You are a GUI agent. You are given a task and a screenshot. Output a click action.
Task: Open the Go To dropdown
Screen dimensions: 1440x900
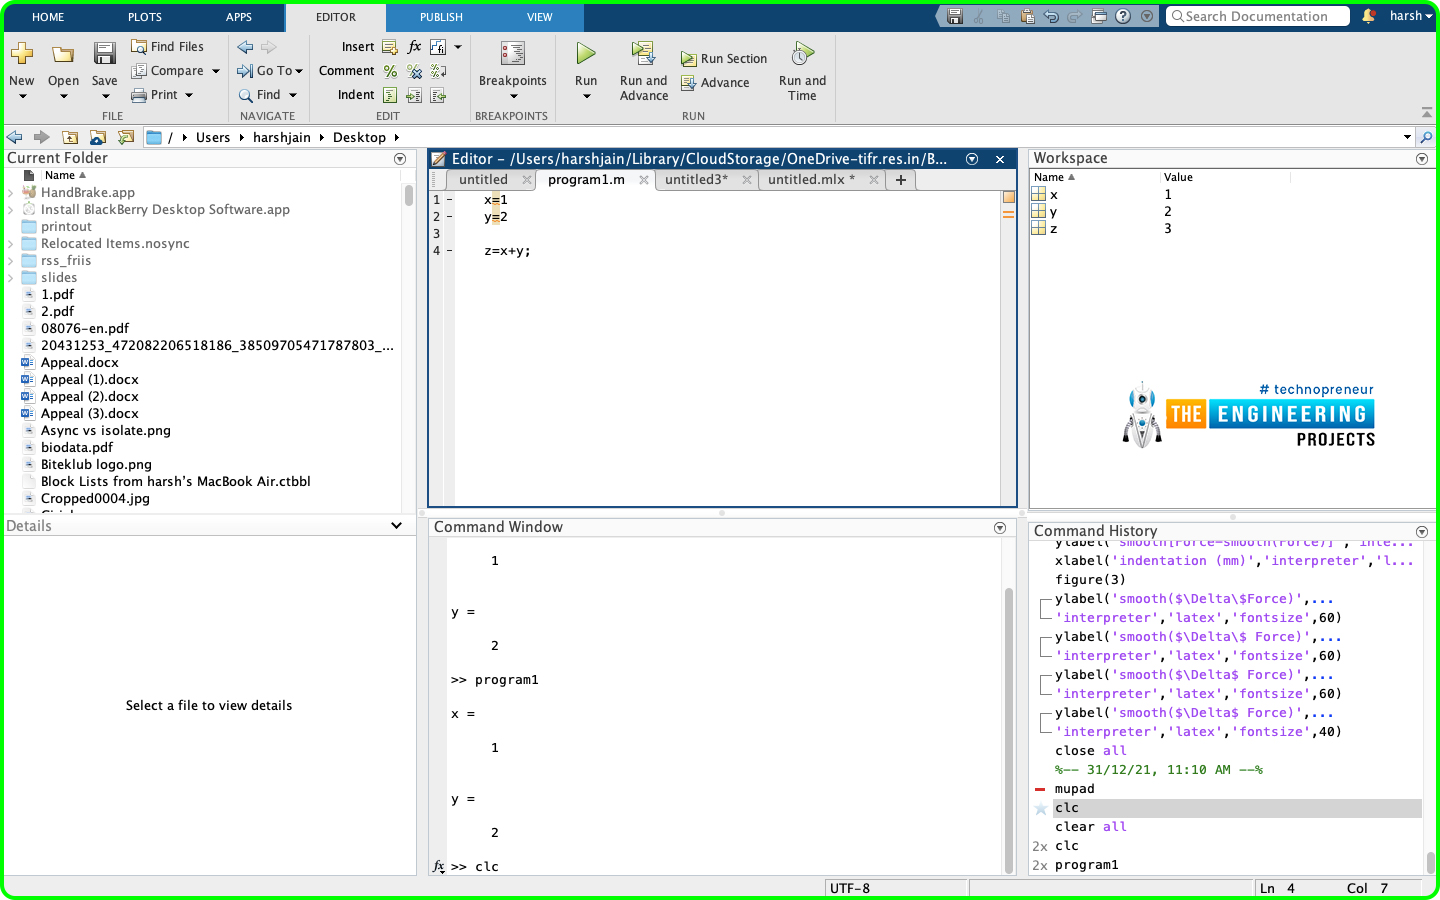[270, 70]
